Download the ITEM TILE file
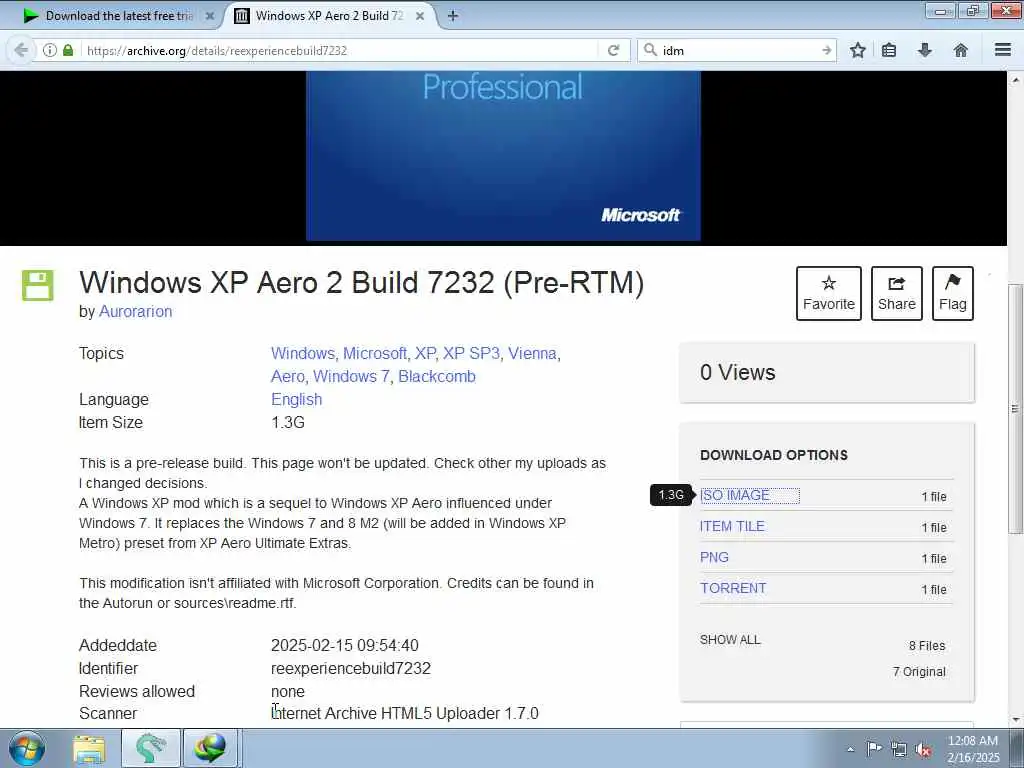 [x=732, y=526]
